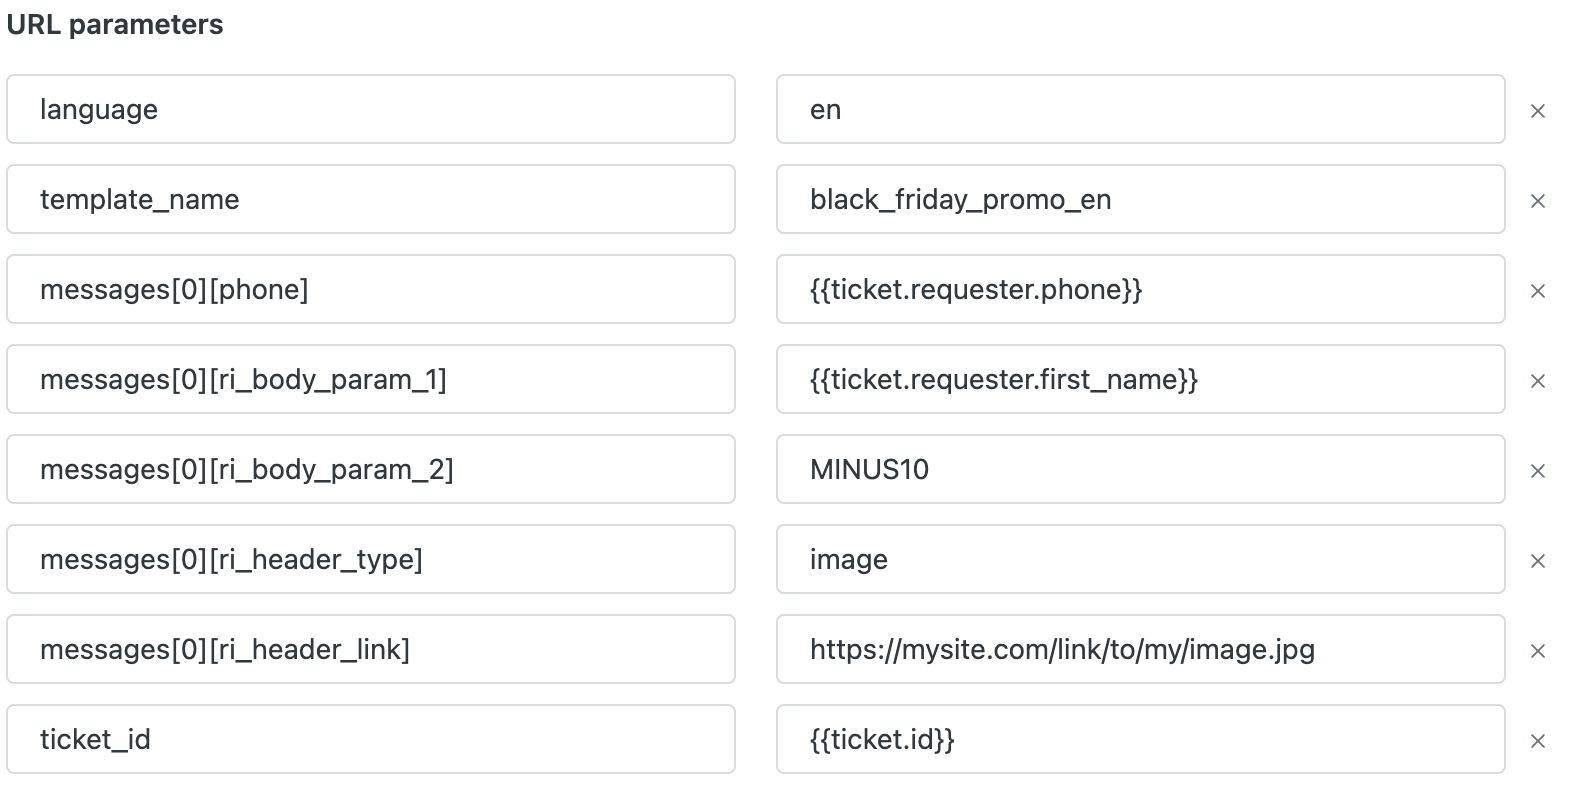Edit the 'image' header type value
Image resolution: width=1572 pixels, height=792 pixels.
[1140, 559]
